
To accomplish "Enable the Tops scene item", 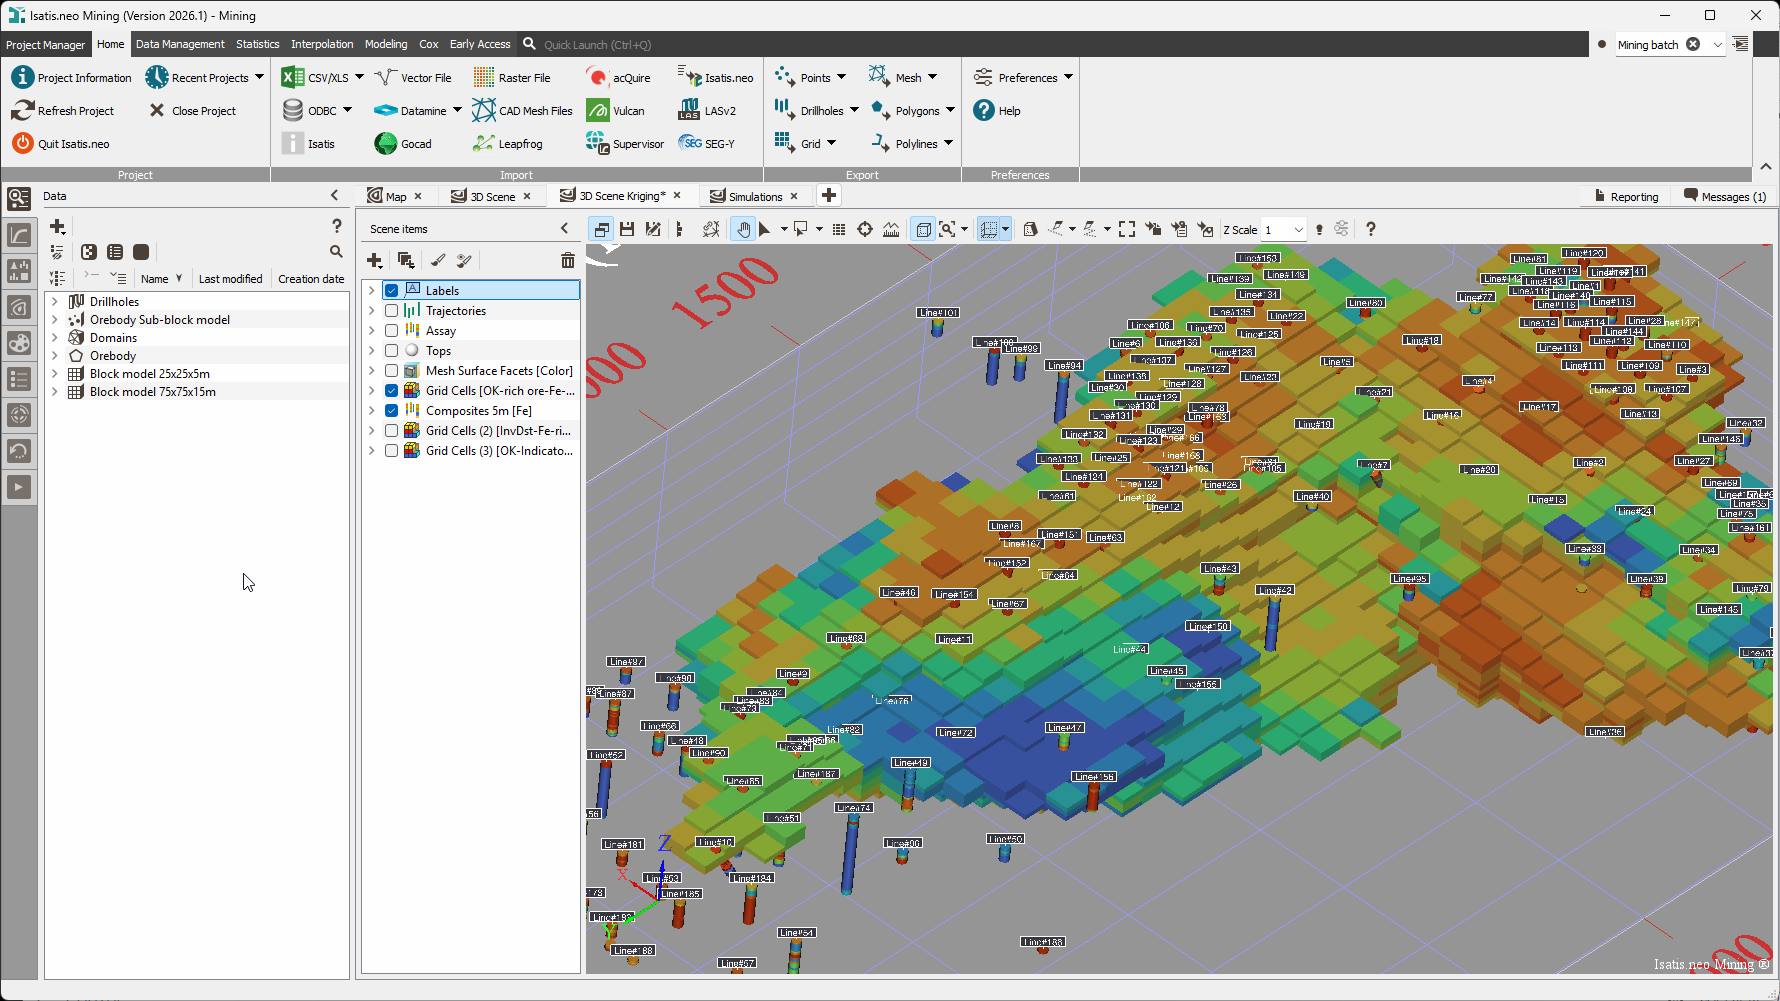I will coord(392,351).
